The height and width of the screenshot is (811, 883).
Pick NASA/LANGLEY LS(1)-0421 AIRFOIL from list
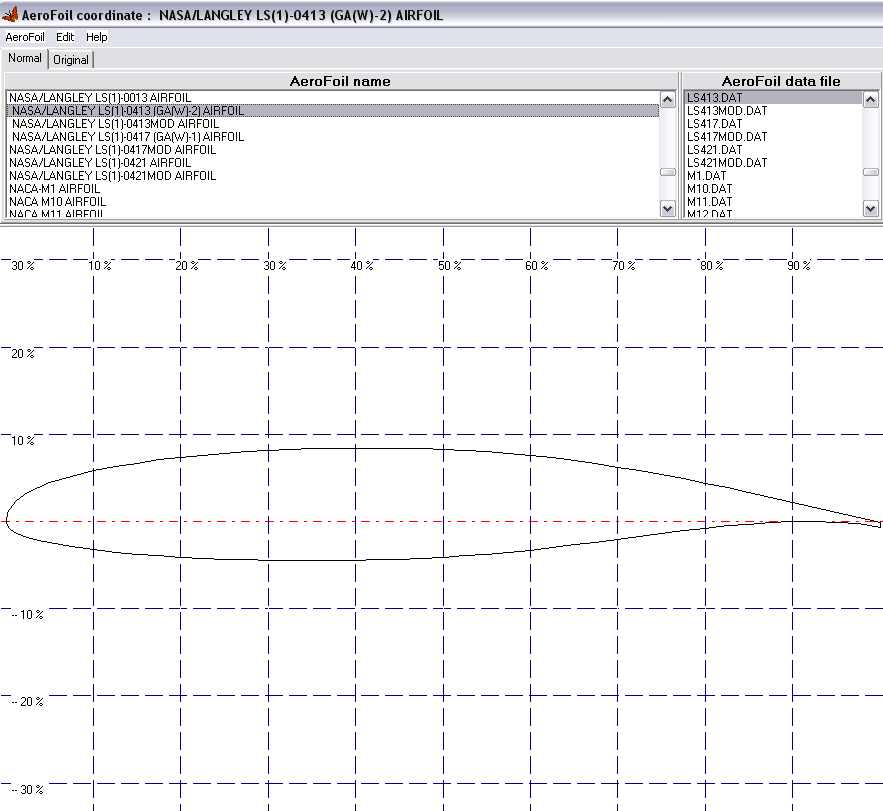point(100,163)
